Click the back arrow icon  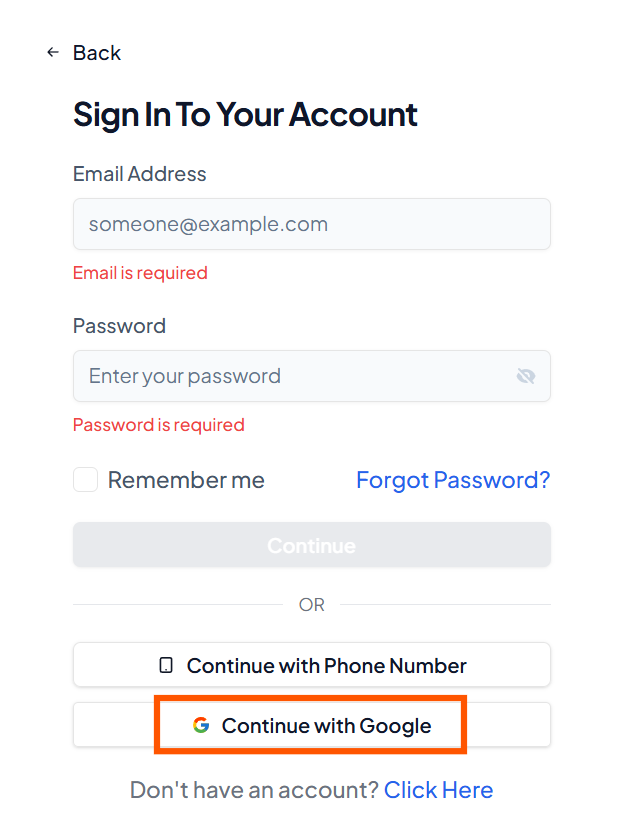point(53,52)
